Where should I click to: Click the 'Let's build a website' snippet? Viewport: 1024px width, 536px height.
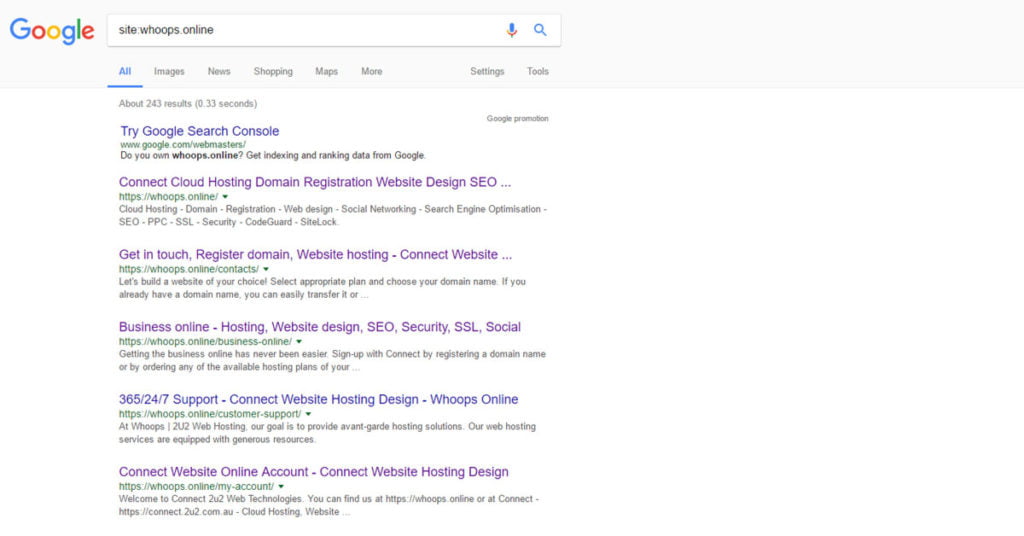click(322, 288)
